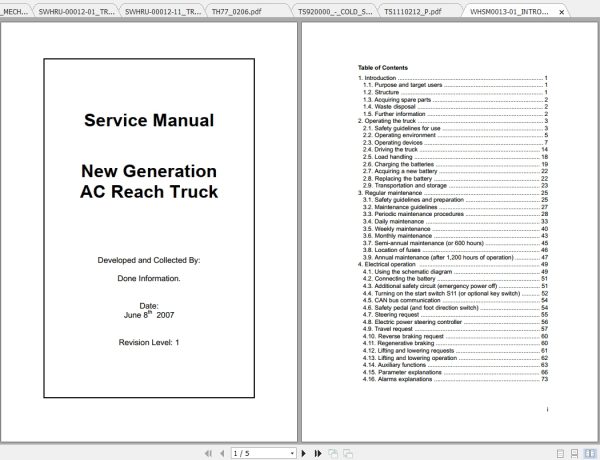Go to the first page
Screen dimensions: 600x460
click(x=208, y=453)
